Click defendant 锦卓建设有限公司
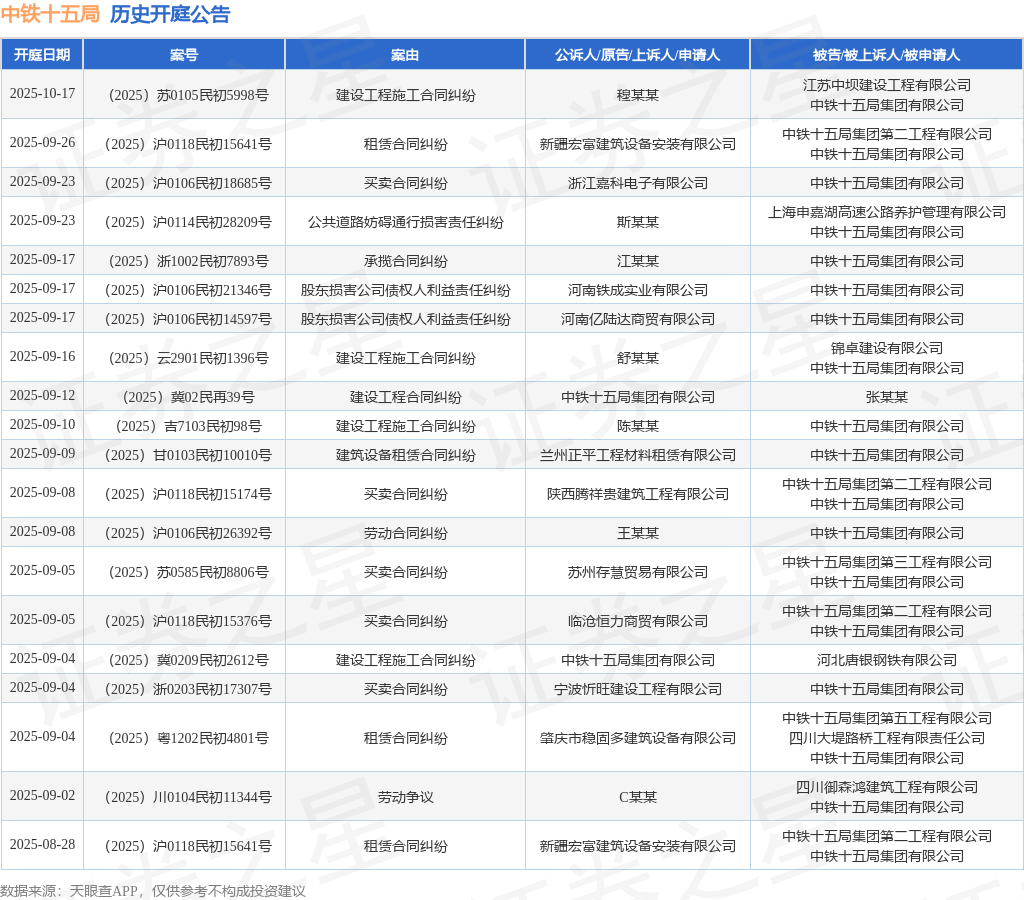The image size is (1024, 900). coord(887,349)
